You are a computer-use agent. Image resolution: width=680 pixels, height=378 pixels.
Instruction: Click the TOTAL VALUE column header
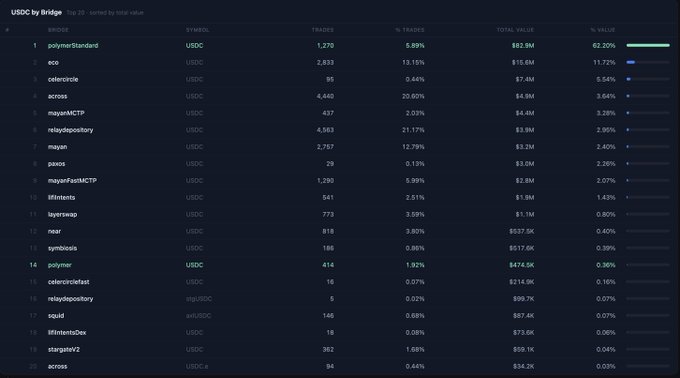515,30
